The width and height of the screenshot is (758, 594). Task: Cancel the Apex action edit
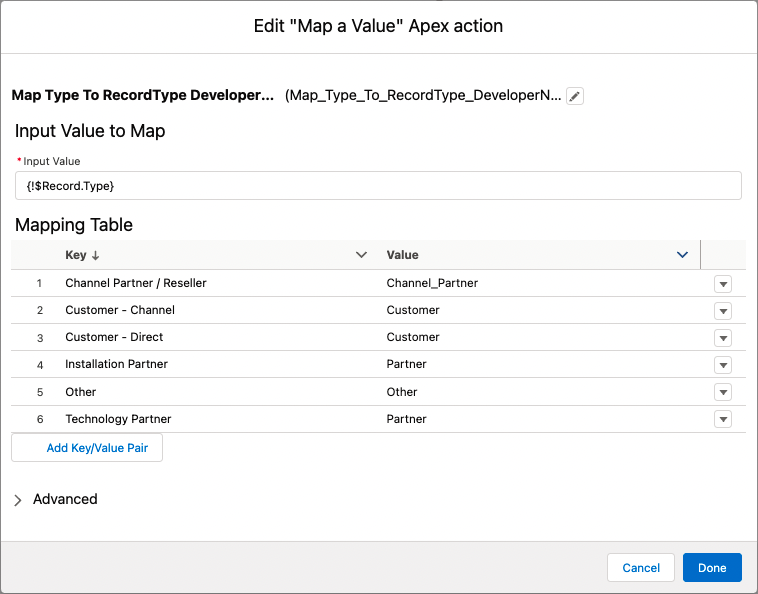pyautogui.click(x=641, y=568)
